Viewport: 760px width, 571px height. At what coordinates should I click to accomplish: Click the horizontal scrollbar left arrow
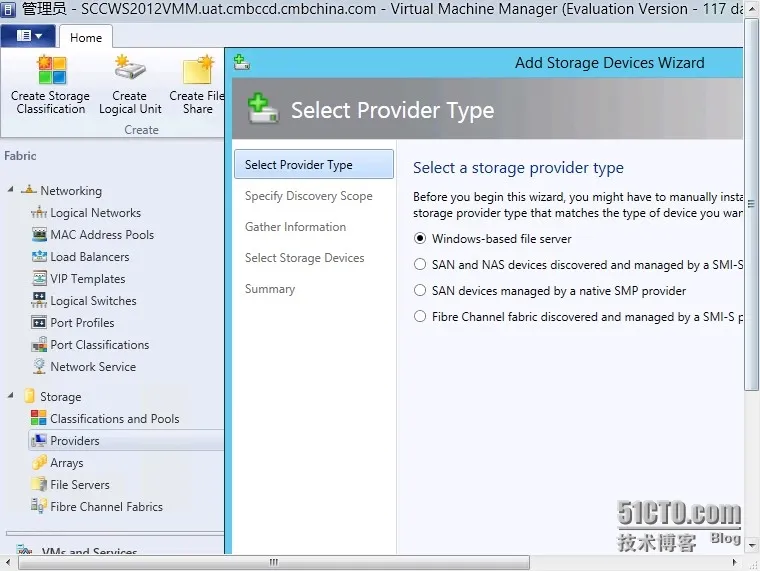[x=7, y=562]
